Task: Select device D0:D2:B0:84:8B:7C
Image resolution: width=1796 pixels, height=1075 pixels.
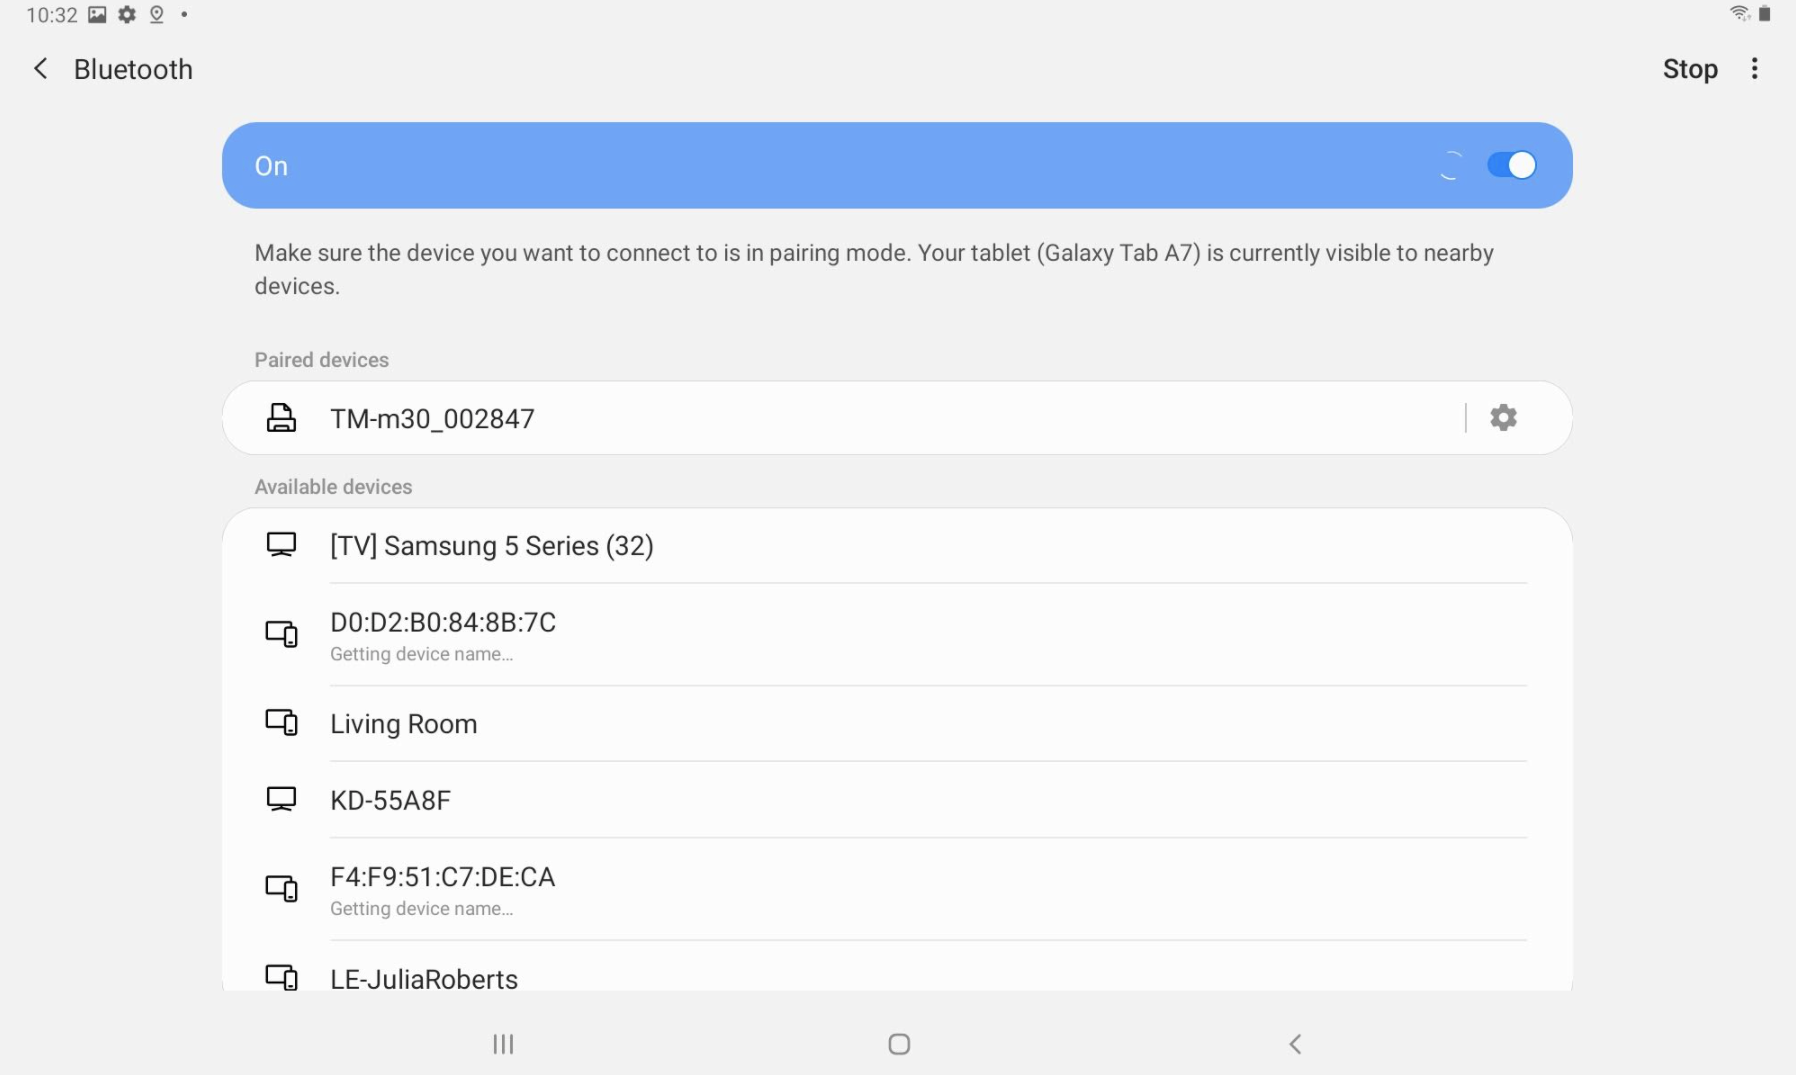Action: (897, 635)
